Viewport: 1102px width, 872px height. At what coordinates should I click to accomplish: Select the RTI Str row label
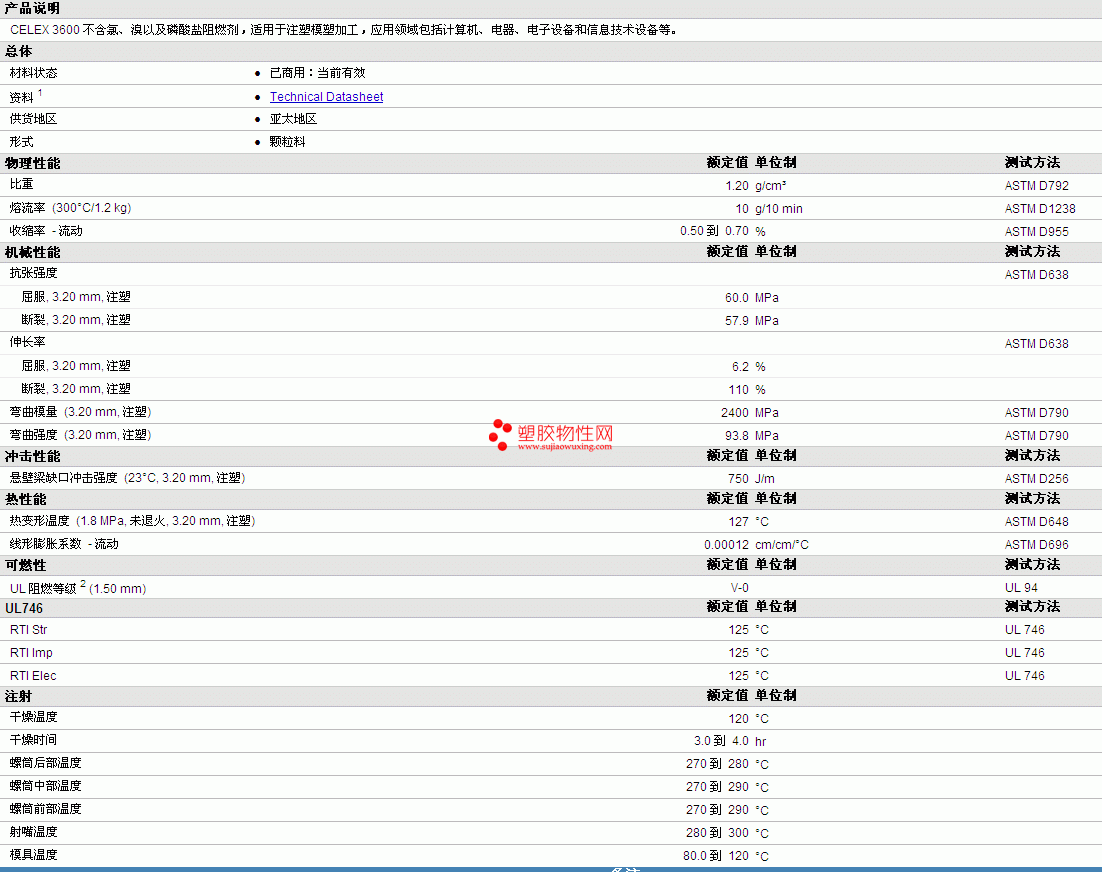pyautogui.click(x=29, y=630)
